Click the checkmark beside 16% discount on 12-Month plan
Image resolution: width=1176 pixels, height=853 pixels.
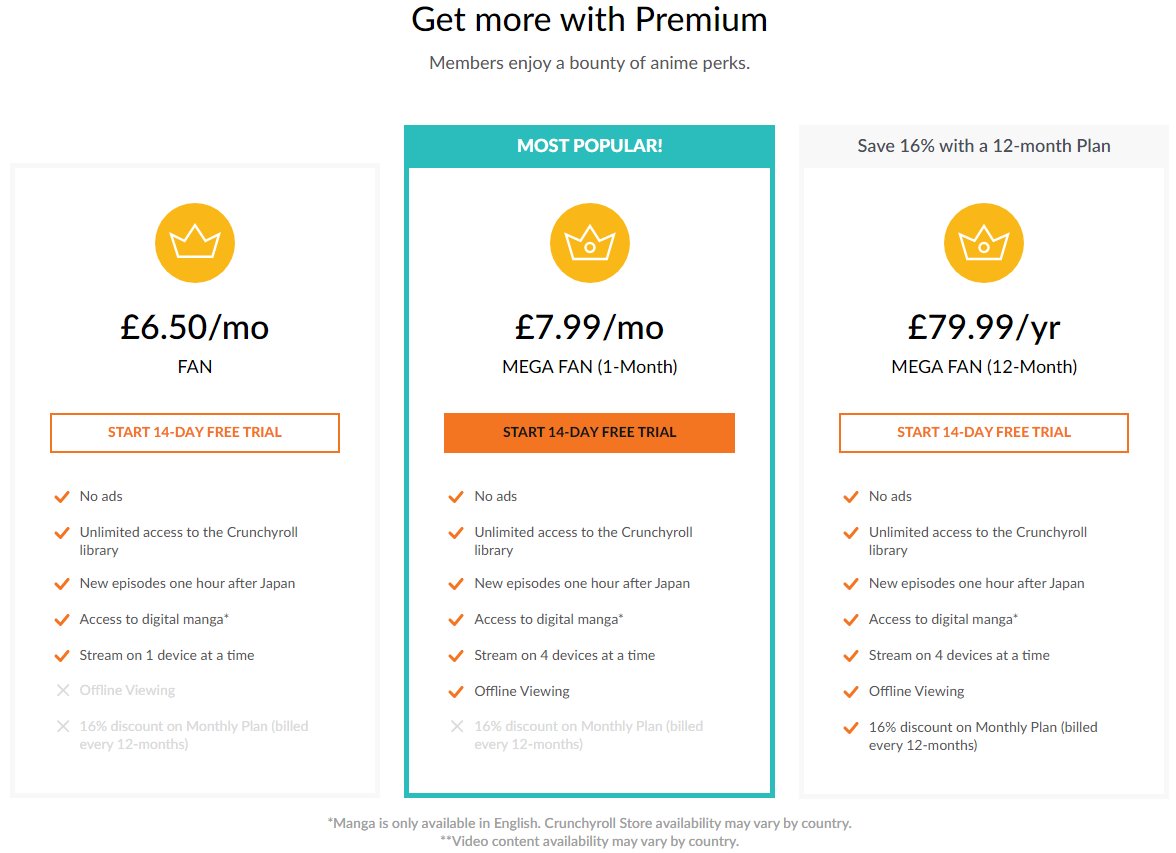click(850, 726)
